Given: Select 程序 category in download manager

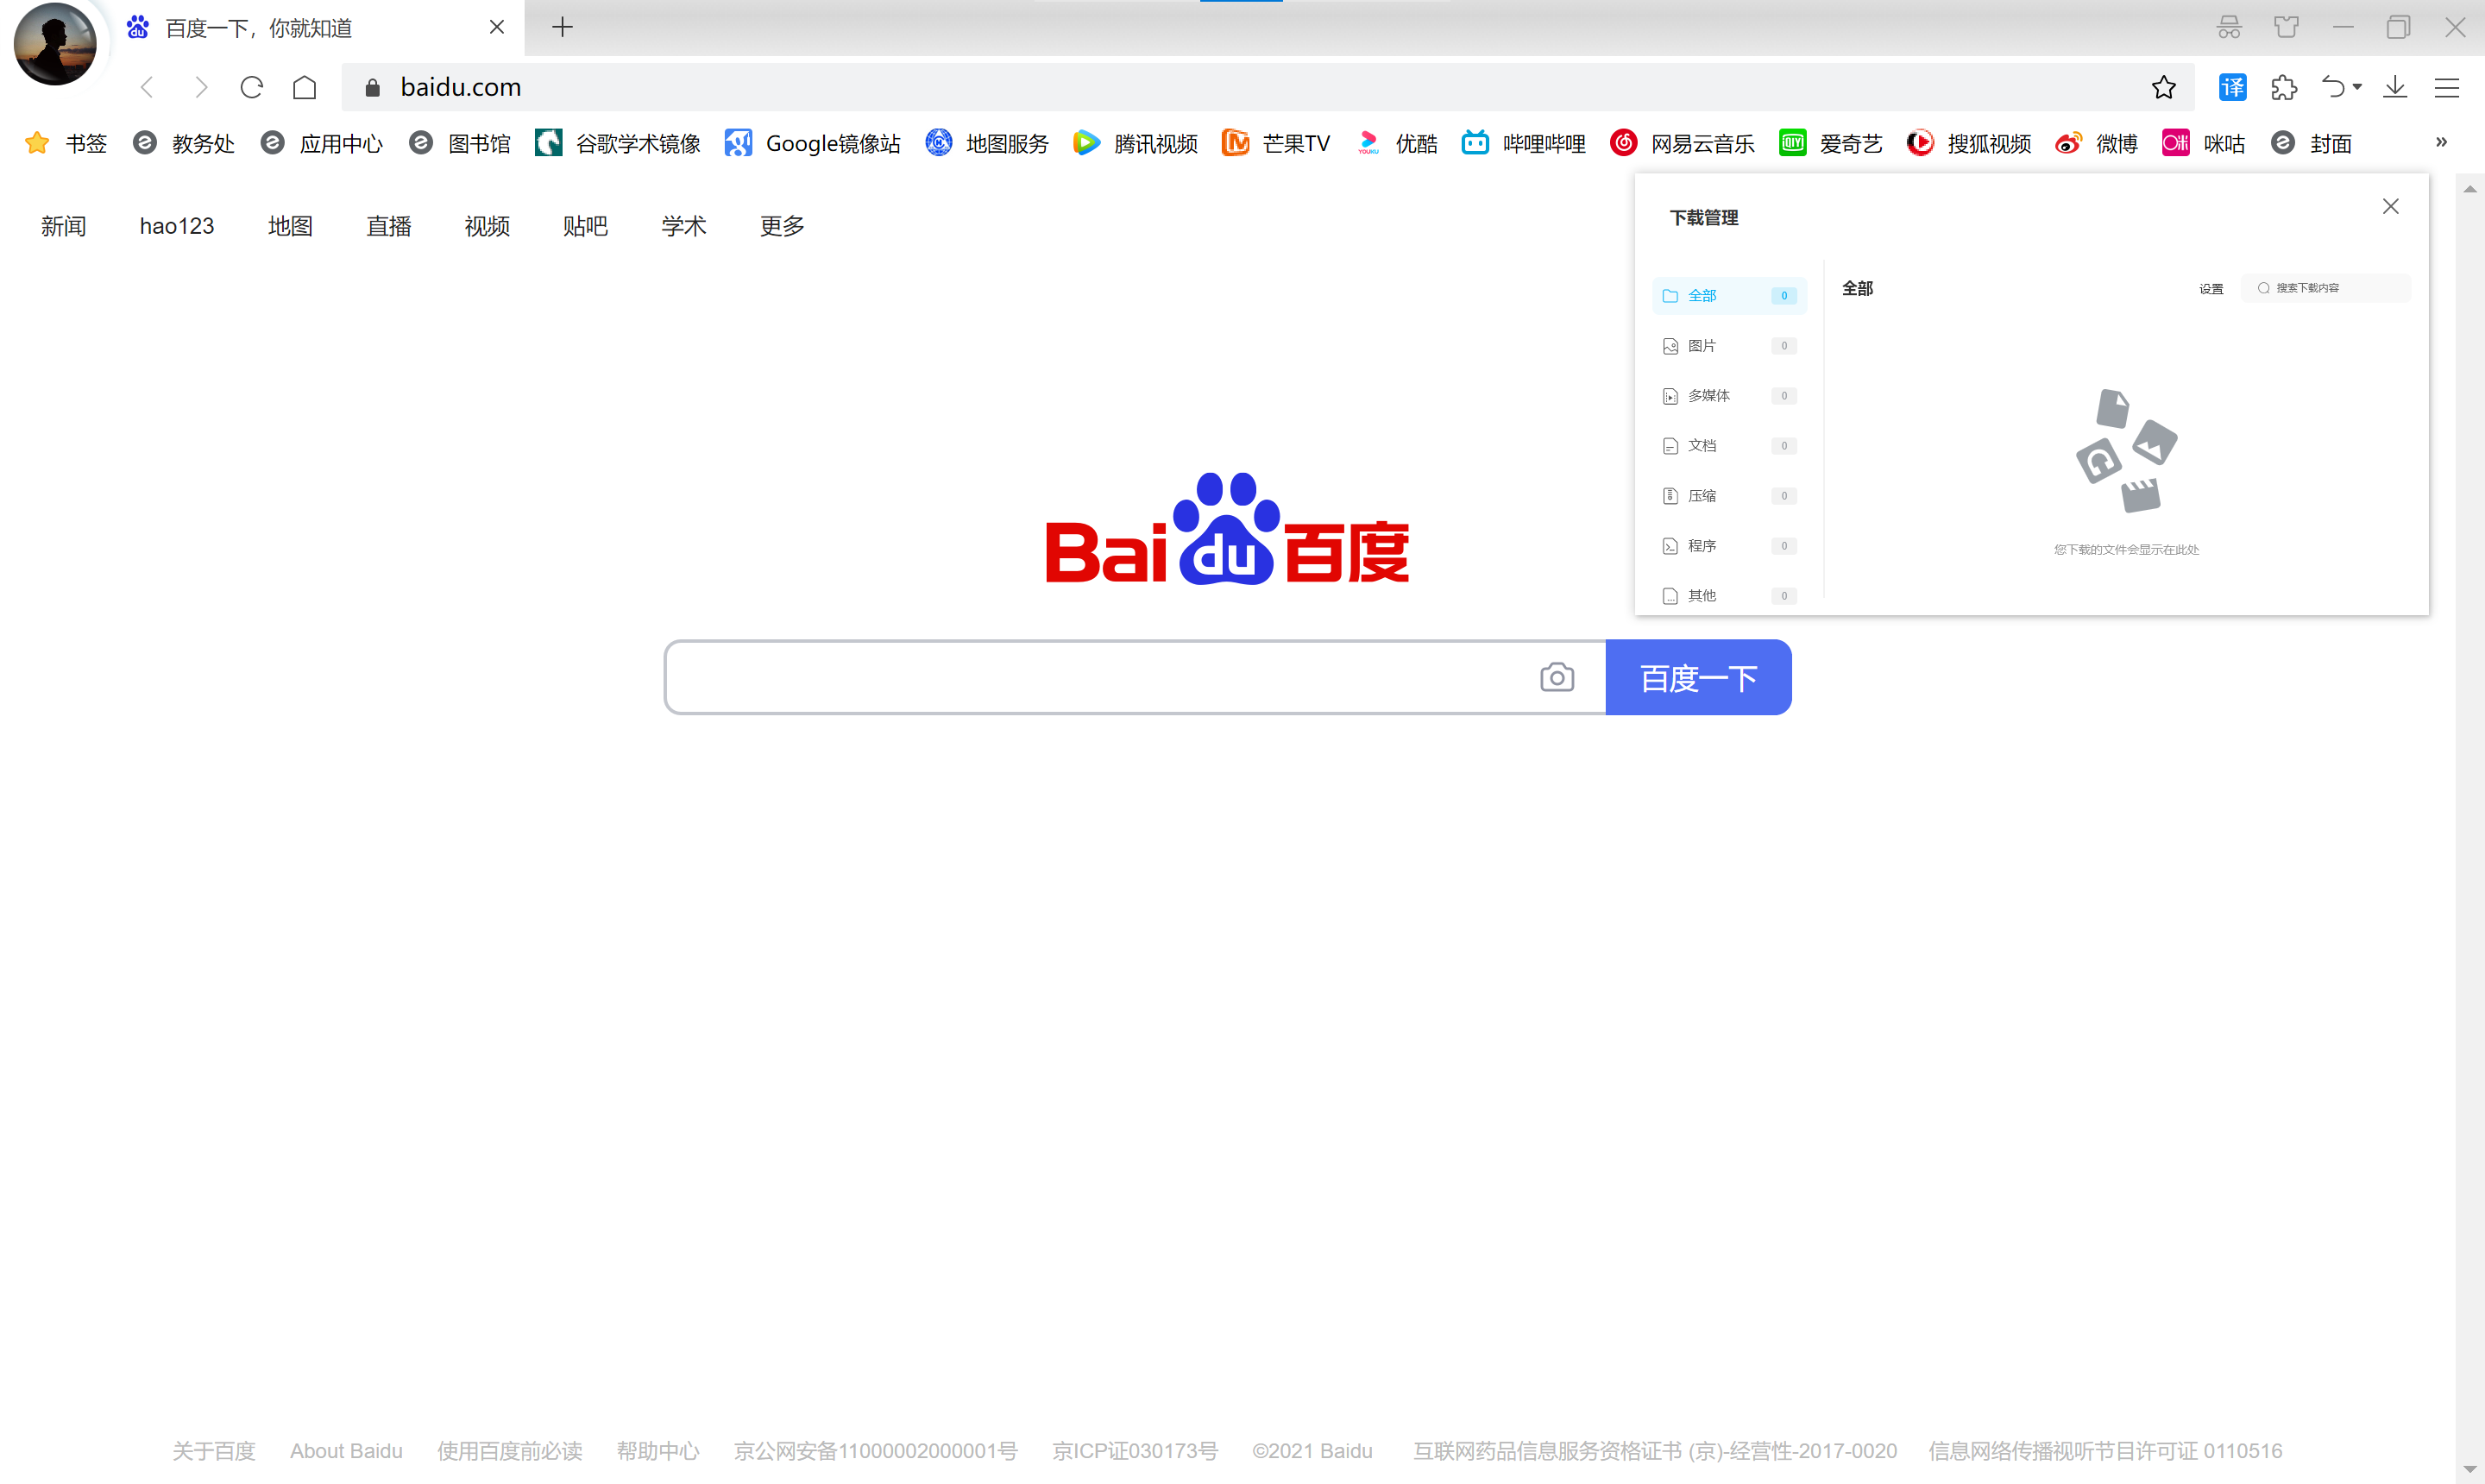Looking at the screenshot, I should pyautogui.click(x=1729, y=545).
